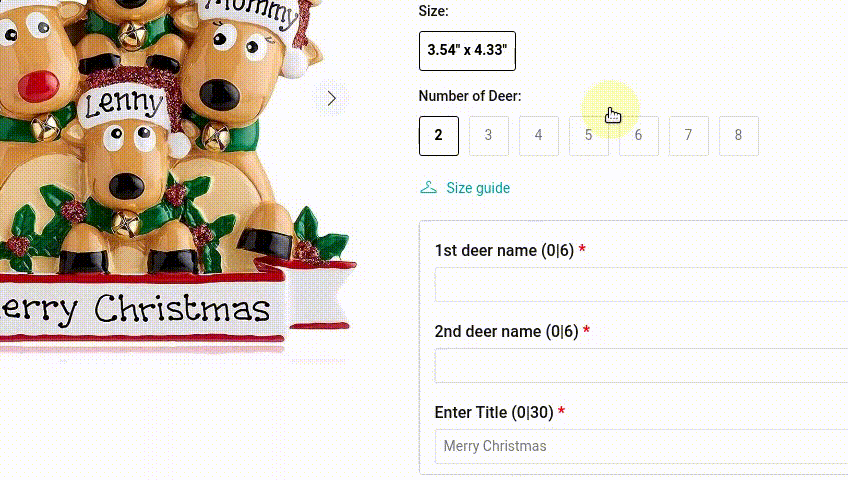Open the Size guide link

coord(478,188)
